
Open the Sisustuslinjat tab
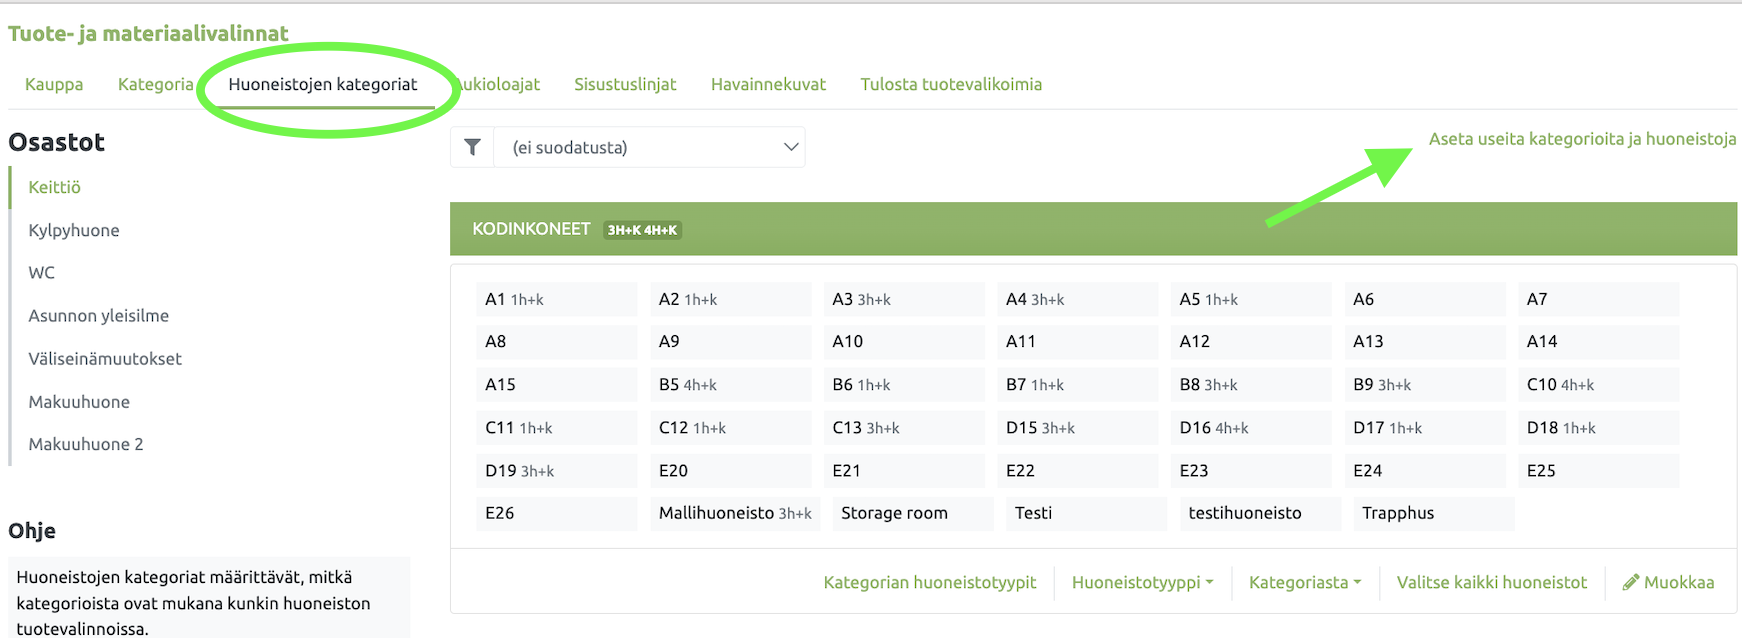pyautogui.click(x=625, y=84)
